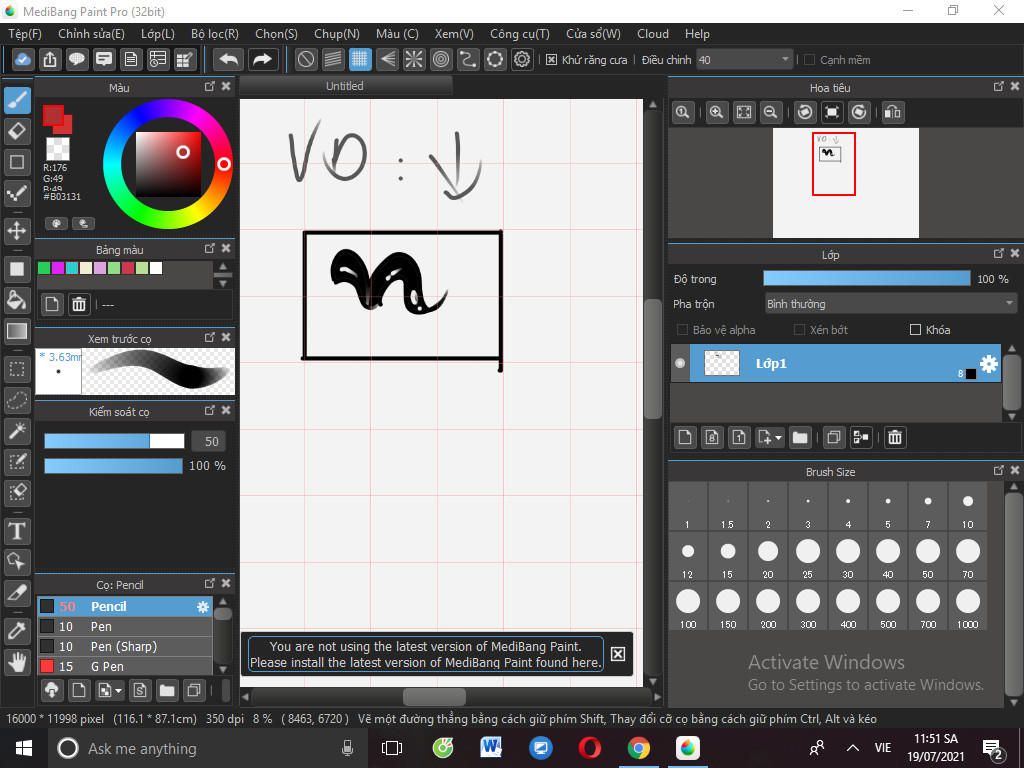Toggle Khử răng cưa checkbox
This screenshot has height=768, width=1024.
coord(551,60)
